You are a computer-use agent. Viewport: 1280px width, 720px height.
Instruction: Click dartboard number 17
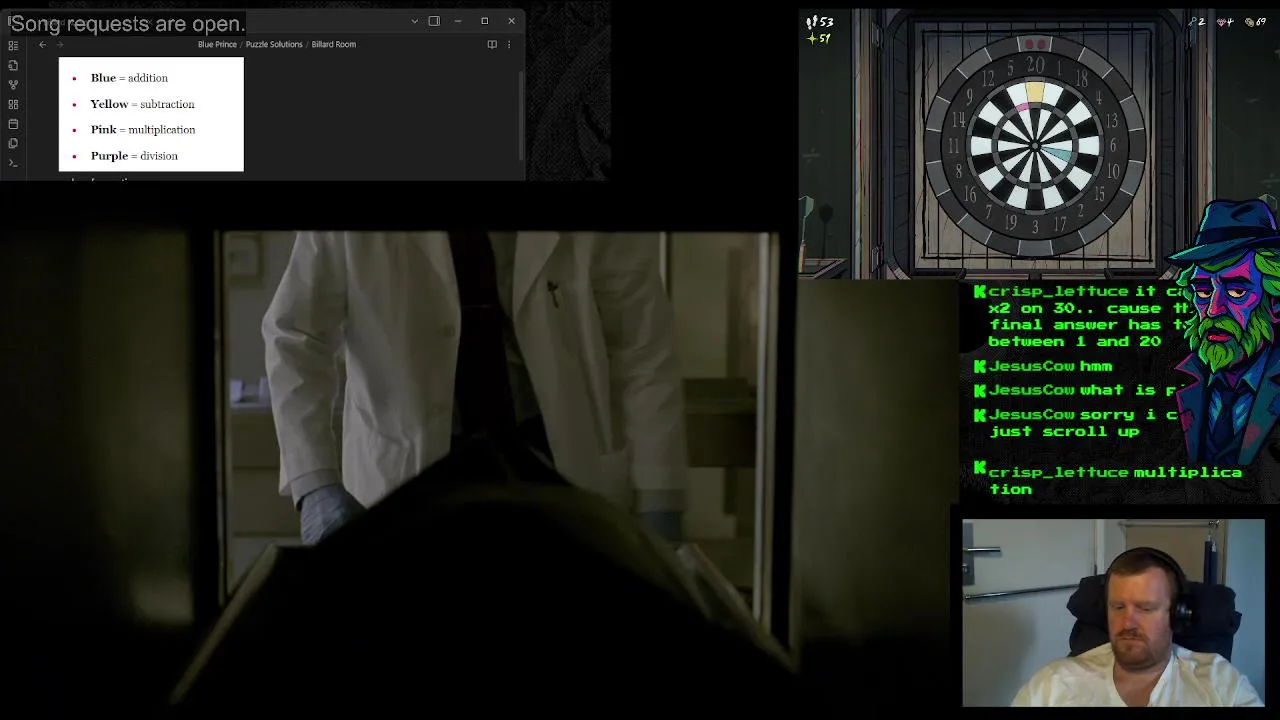pyautogui.click(x=1060, y=222)
